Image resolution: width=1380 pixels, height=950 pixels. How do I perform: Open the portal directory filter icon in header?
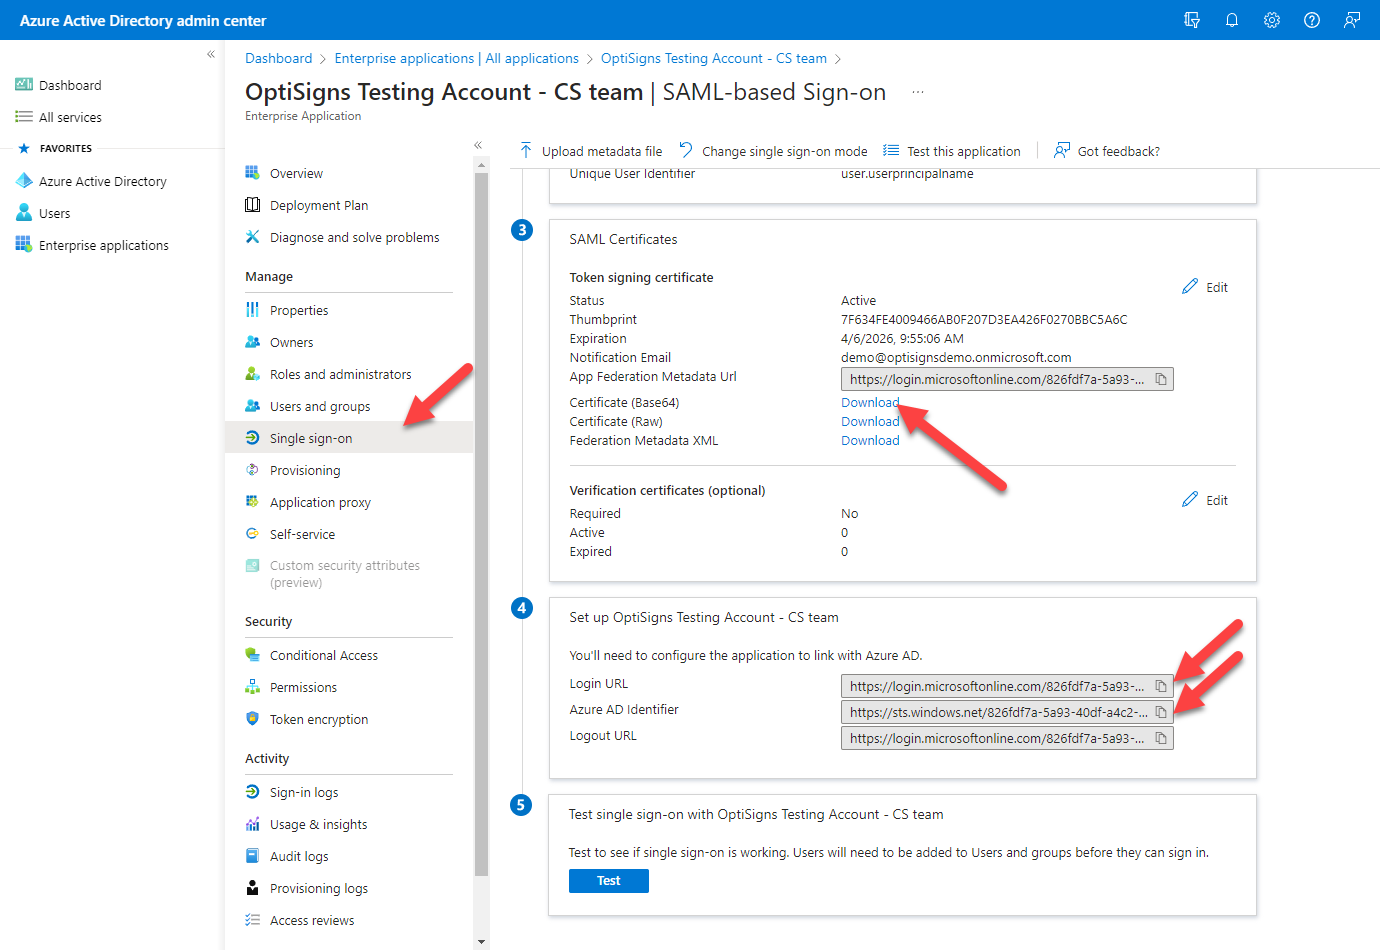point(1192,20)
